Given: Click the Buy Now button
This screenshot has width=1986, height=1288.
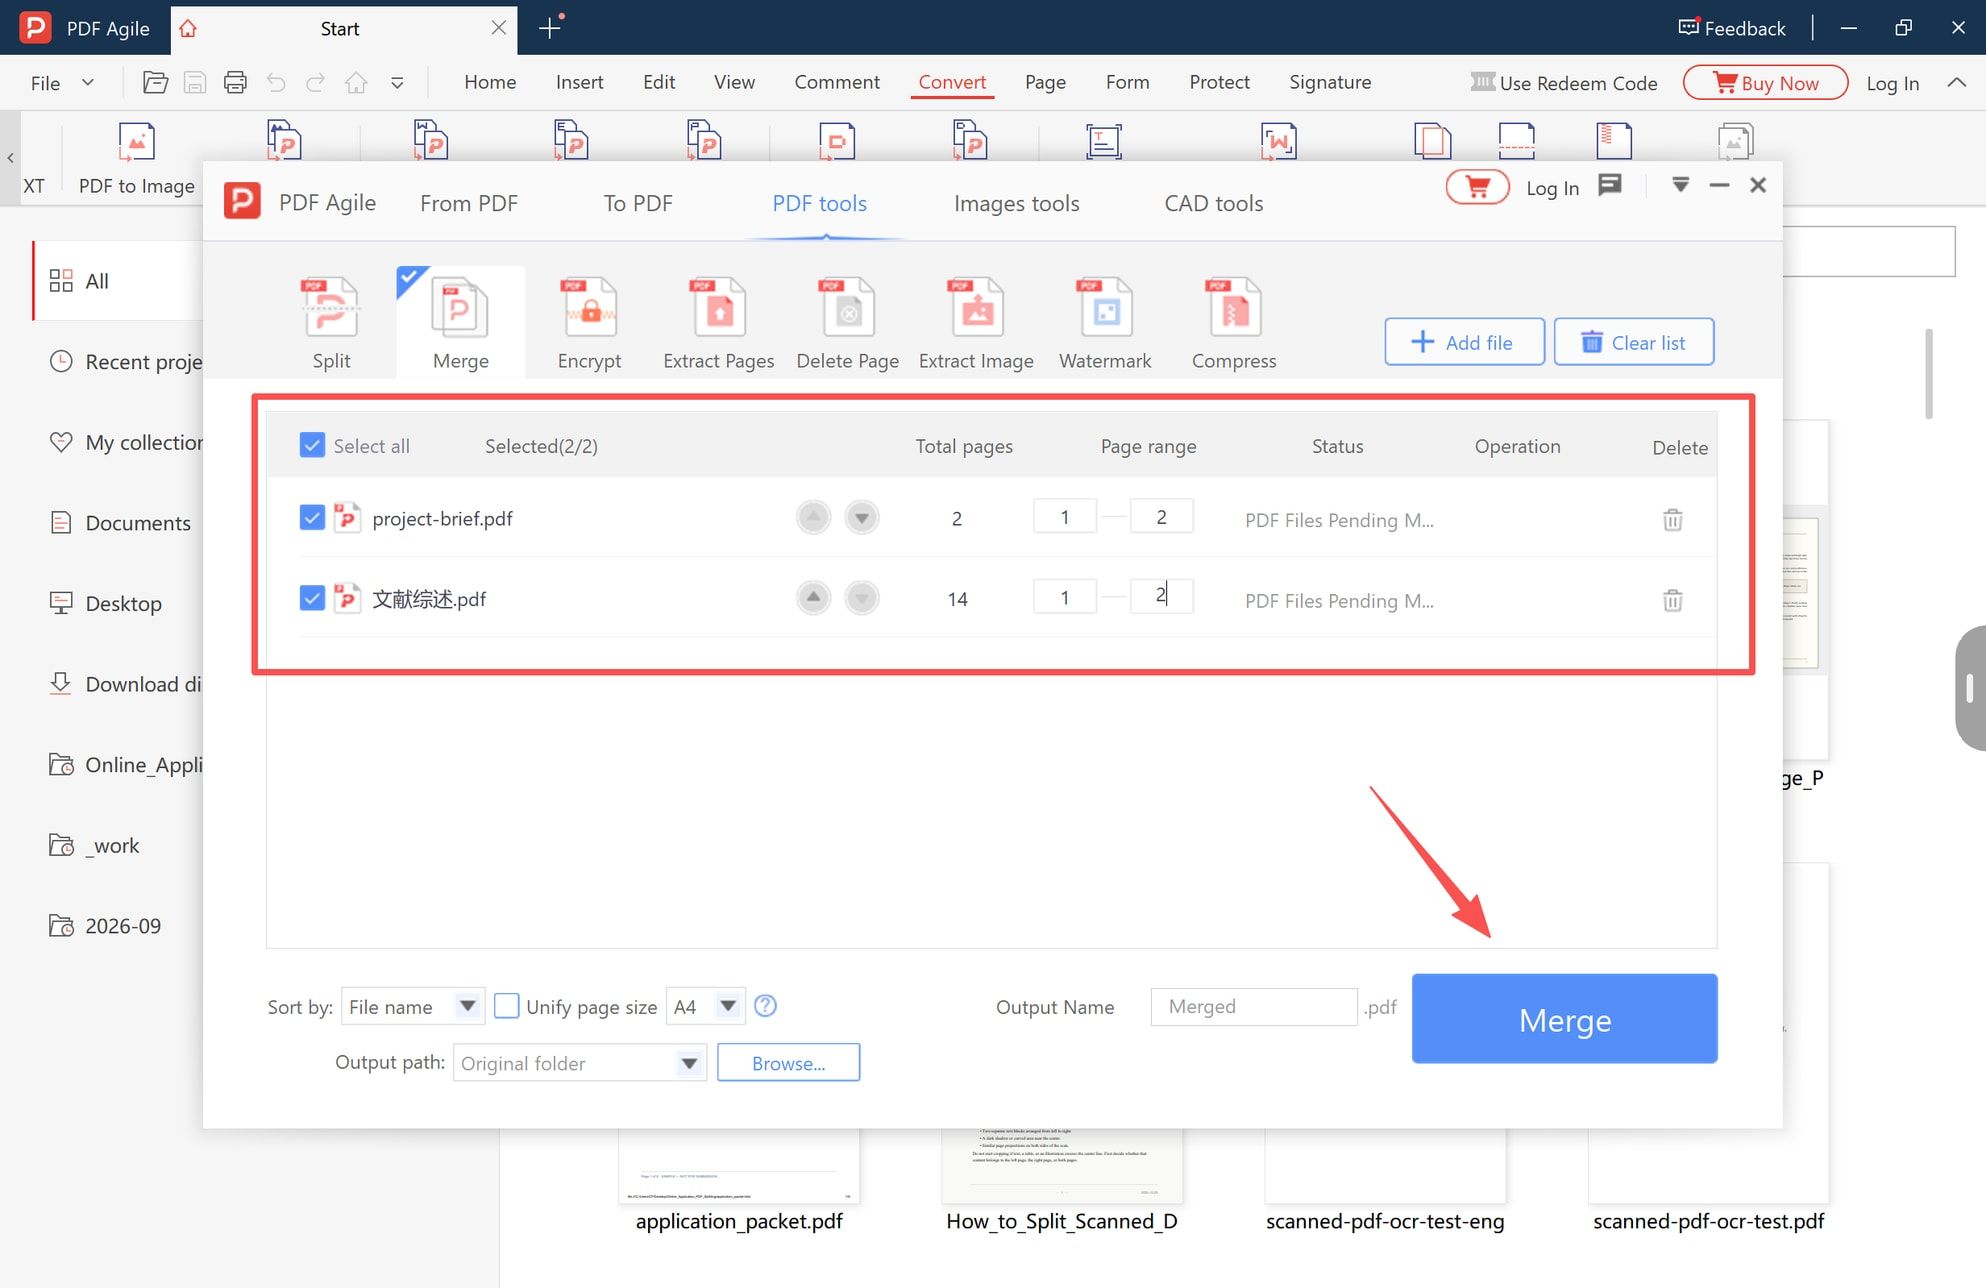Looking at the screenshot, I should [1766, 83].
